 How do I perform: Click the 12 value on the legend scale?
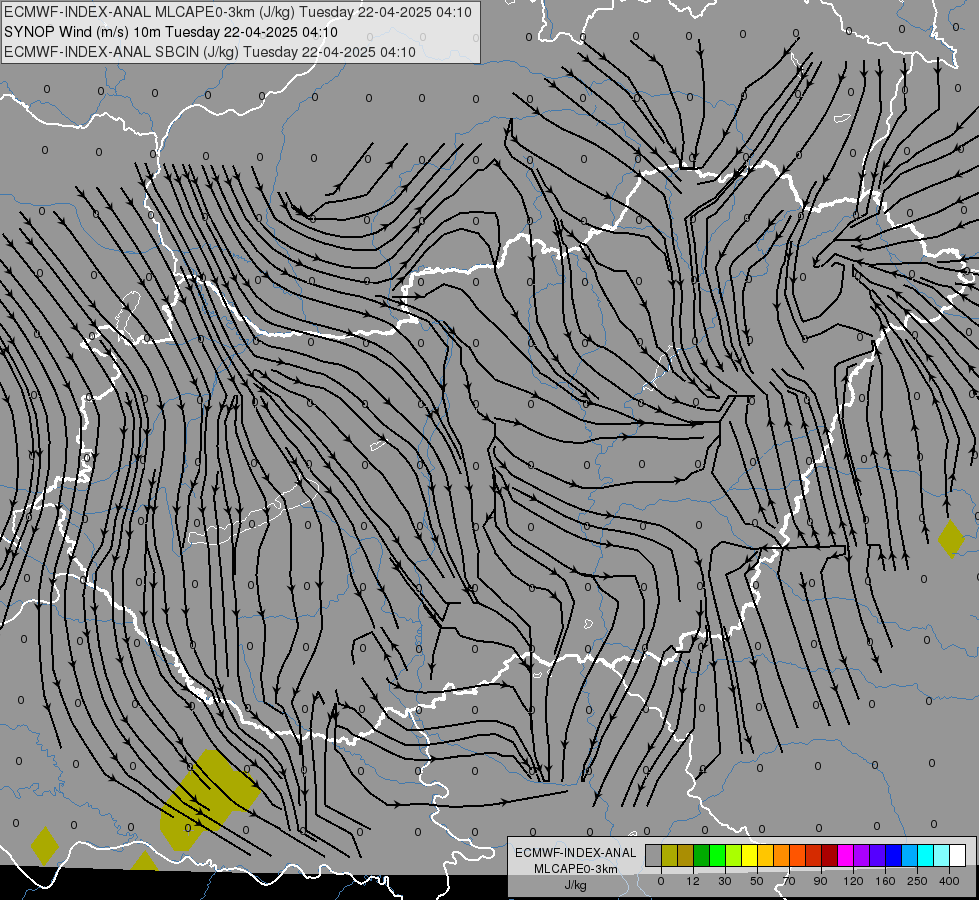click(693, 881)
